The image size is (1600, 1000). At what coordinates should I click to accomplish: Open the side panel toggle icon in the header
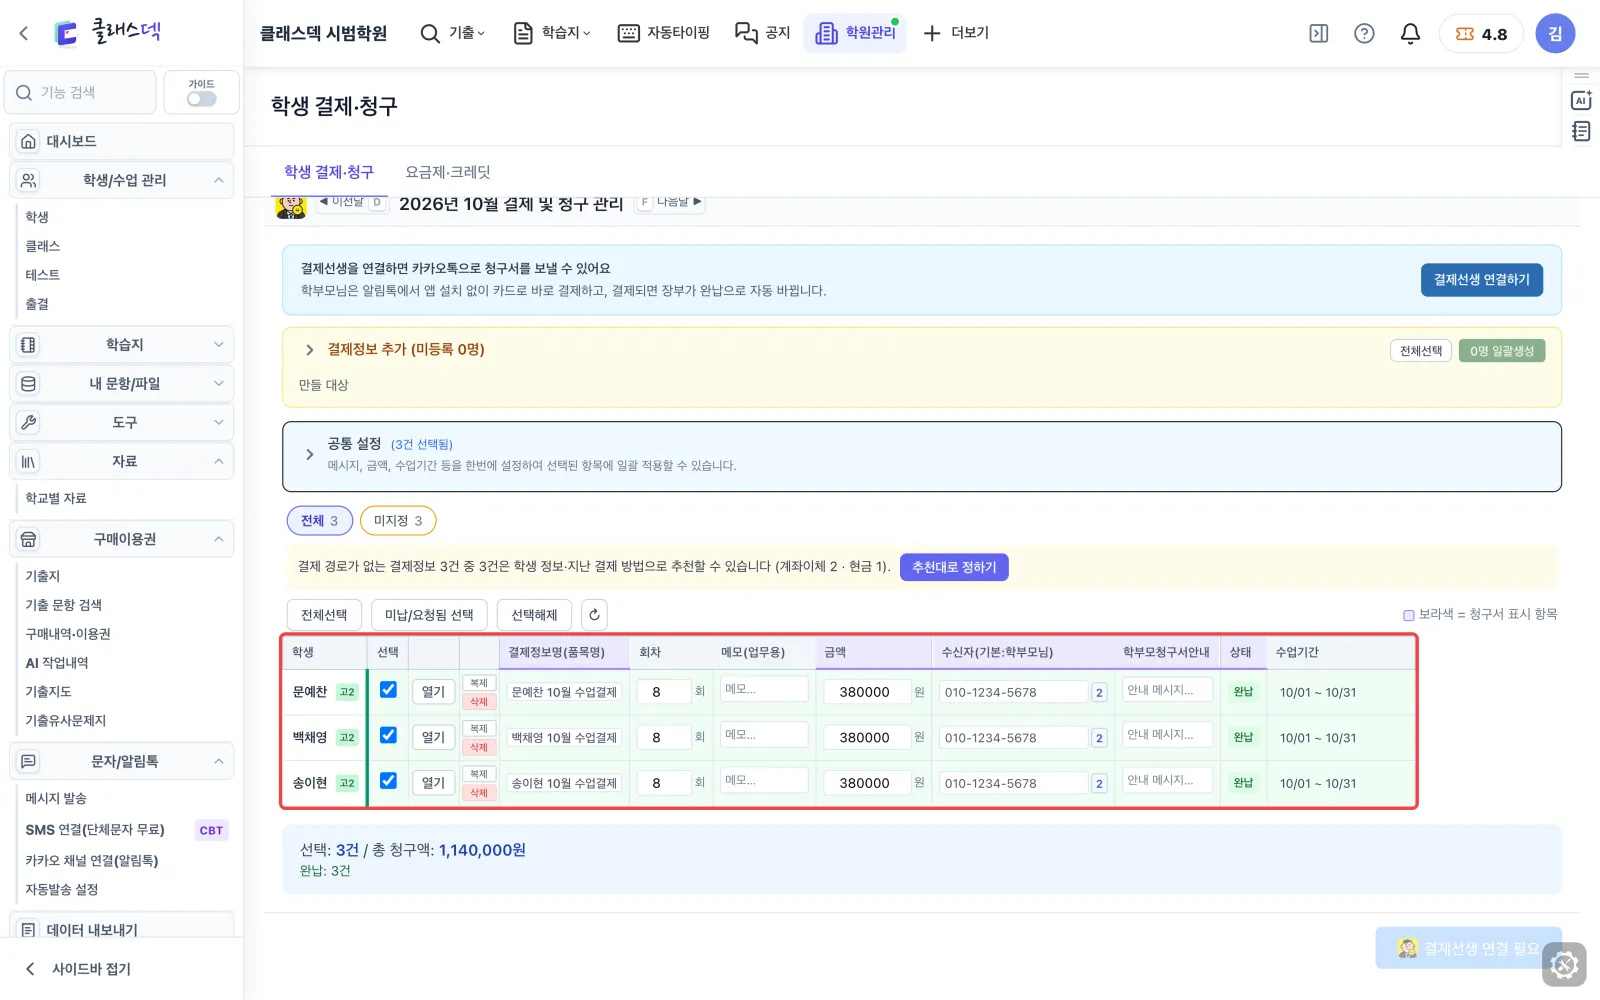(1319, 33)
